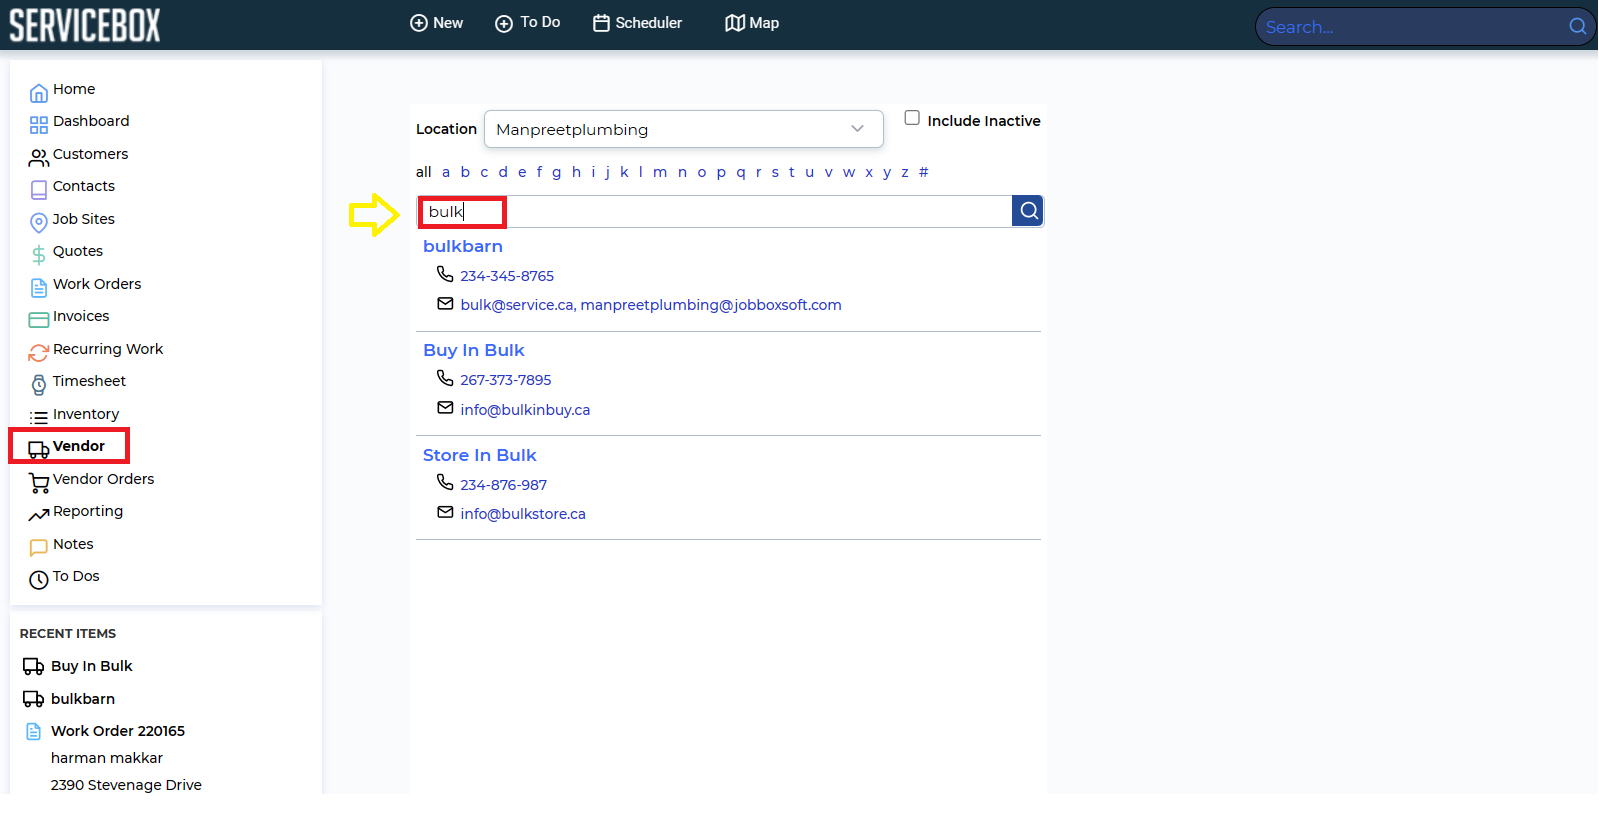Click the magnifier icon in top search bar

click(x=1577, y=26)
